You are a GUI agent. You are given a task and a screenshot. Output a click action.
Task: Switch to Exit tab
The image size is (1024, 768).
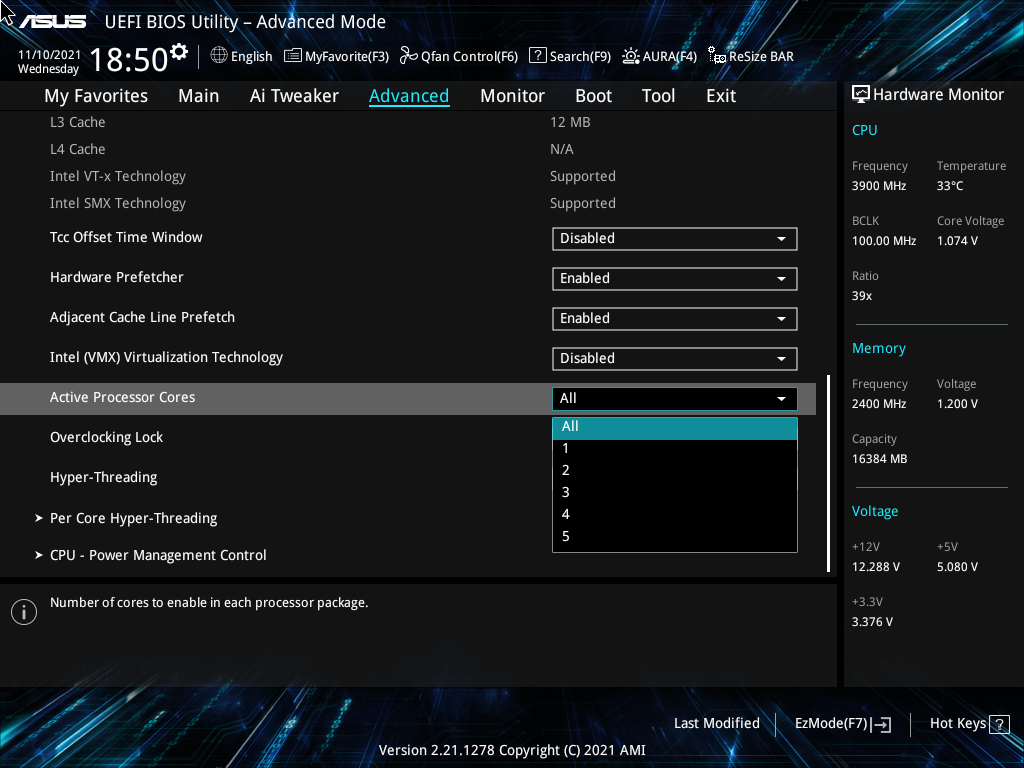[x=721, y=96]
